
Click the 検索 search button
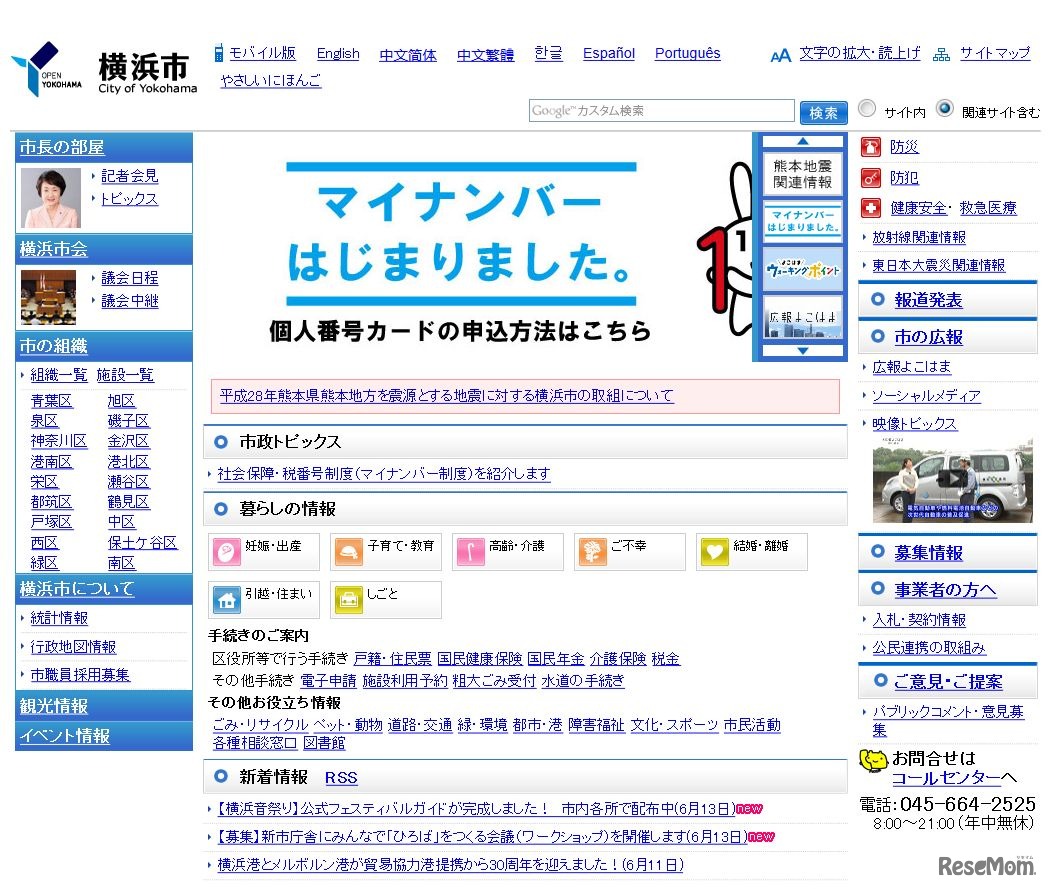[824, 112]
